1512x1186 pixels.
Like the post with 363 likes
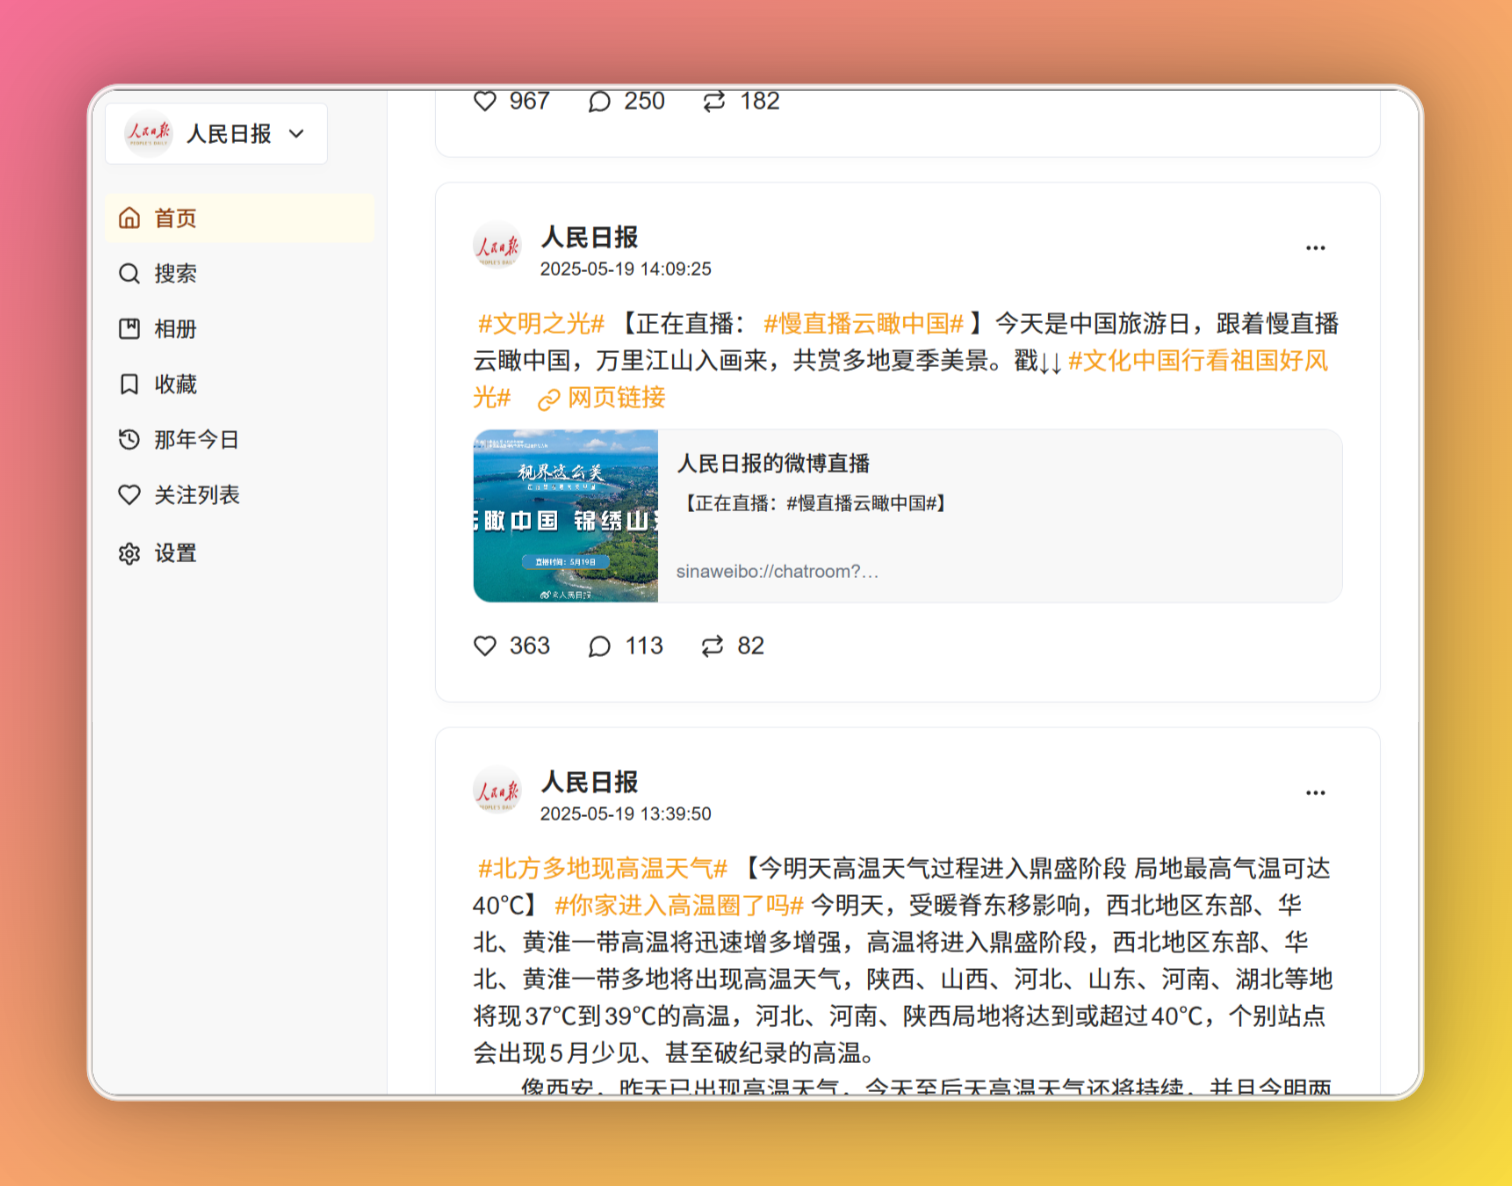(485, 646)
